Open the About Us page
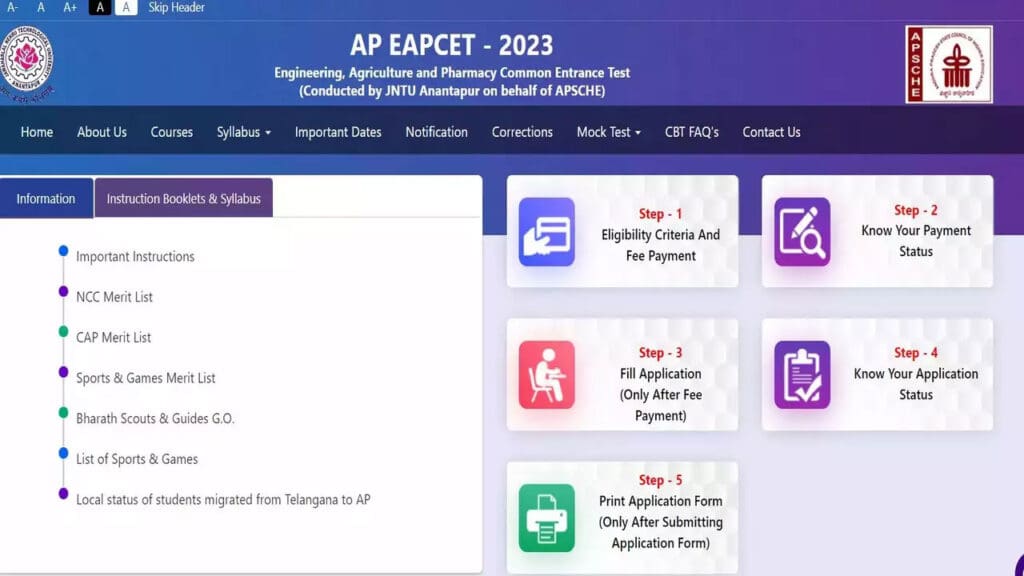This screenshot has width=1024, height=576. (x=102, y=132)
